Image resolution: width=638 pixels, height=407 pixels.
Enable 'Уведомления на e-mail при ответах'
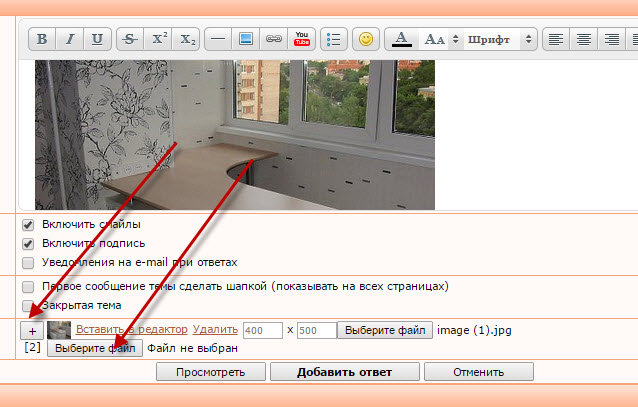click(x=28, y=262)
